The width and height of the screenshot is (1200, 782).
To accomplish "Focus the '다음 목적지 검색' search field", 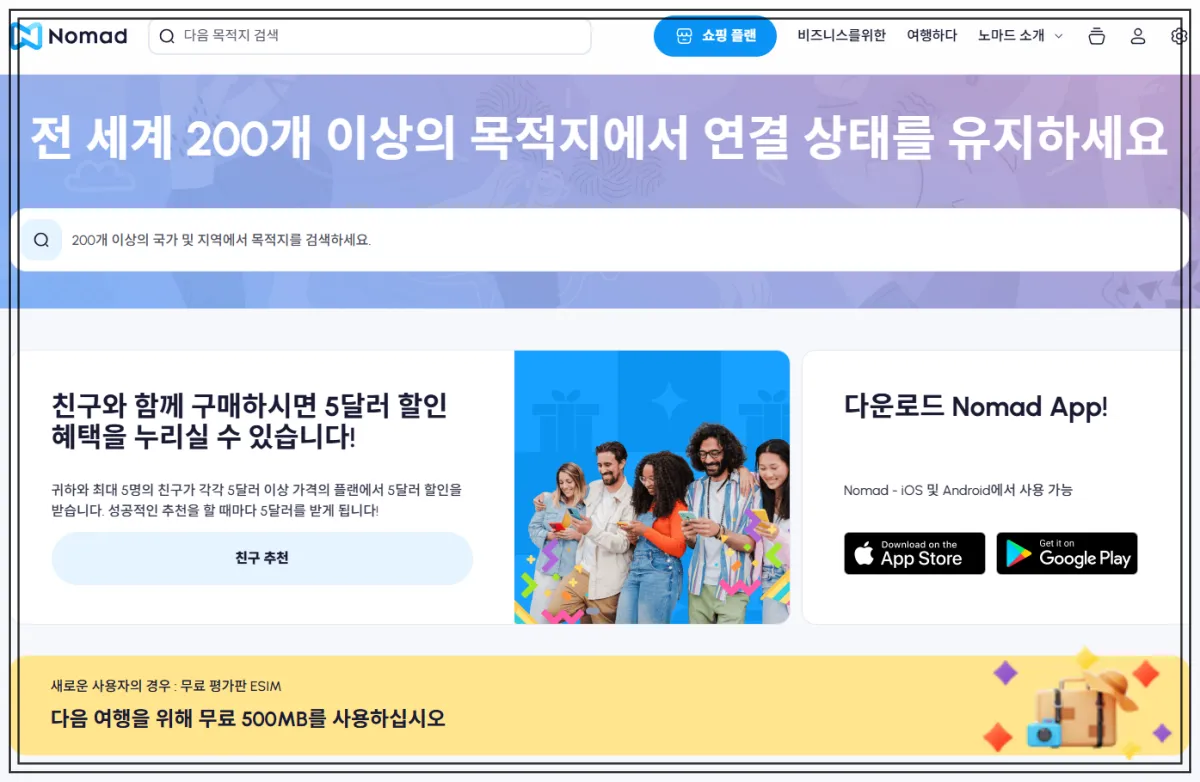I will tap(370, 36).
